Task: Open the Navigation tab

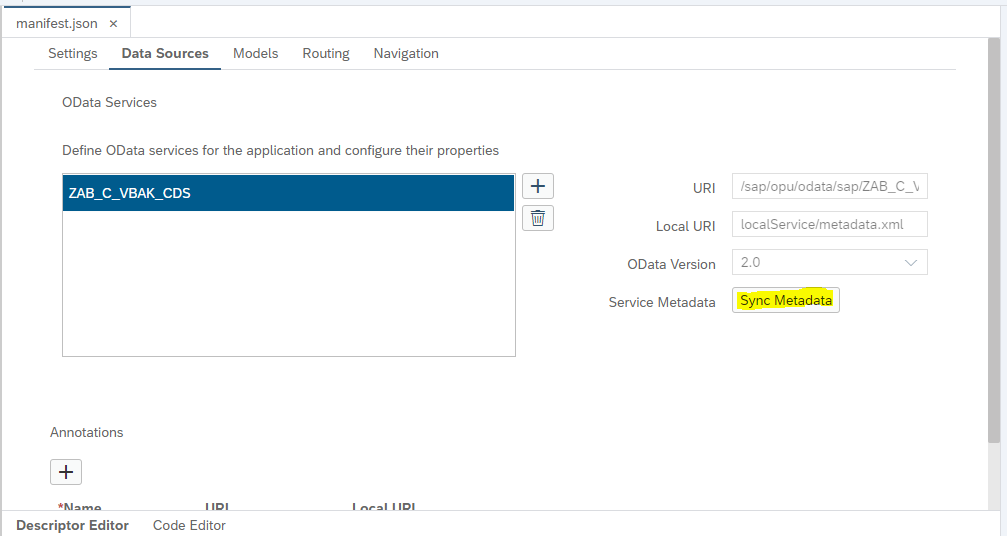Action: [x=406, y=53]
